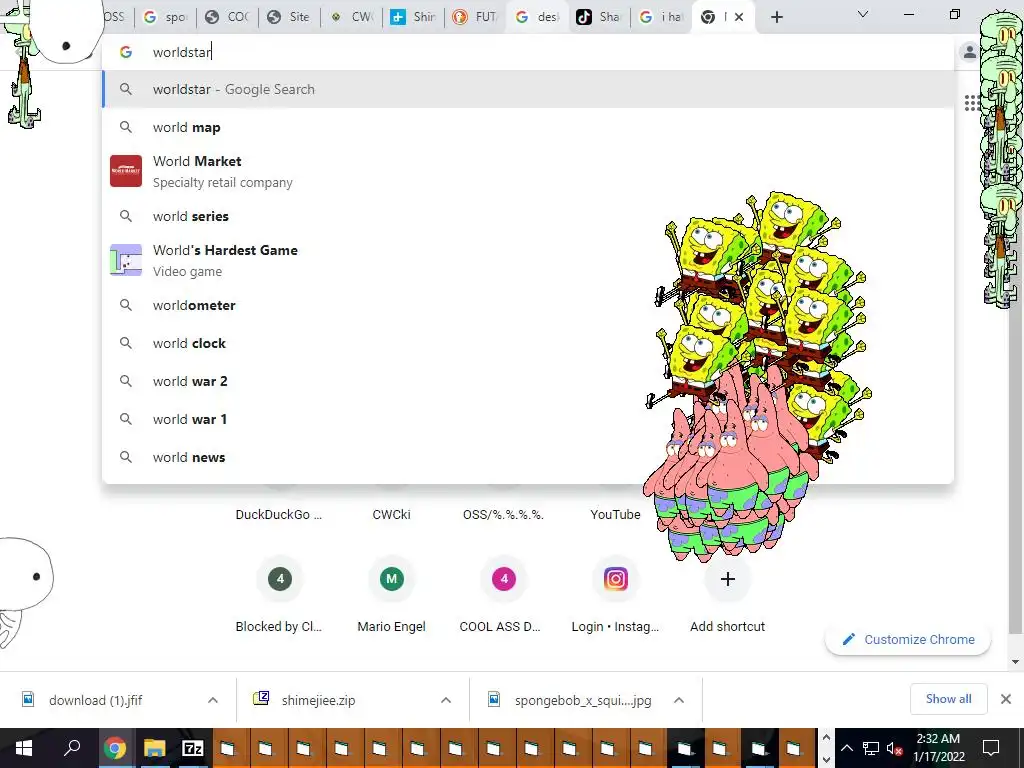Viewport: 1024px width, 768px height.
Task: Click the World Market logo suggestion
Action: (126, 171)
